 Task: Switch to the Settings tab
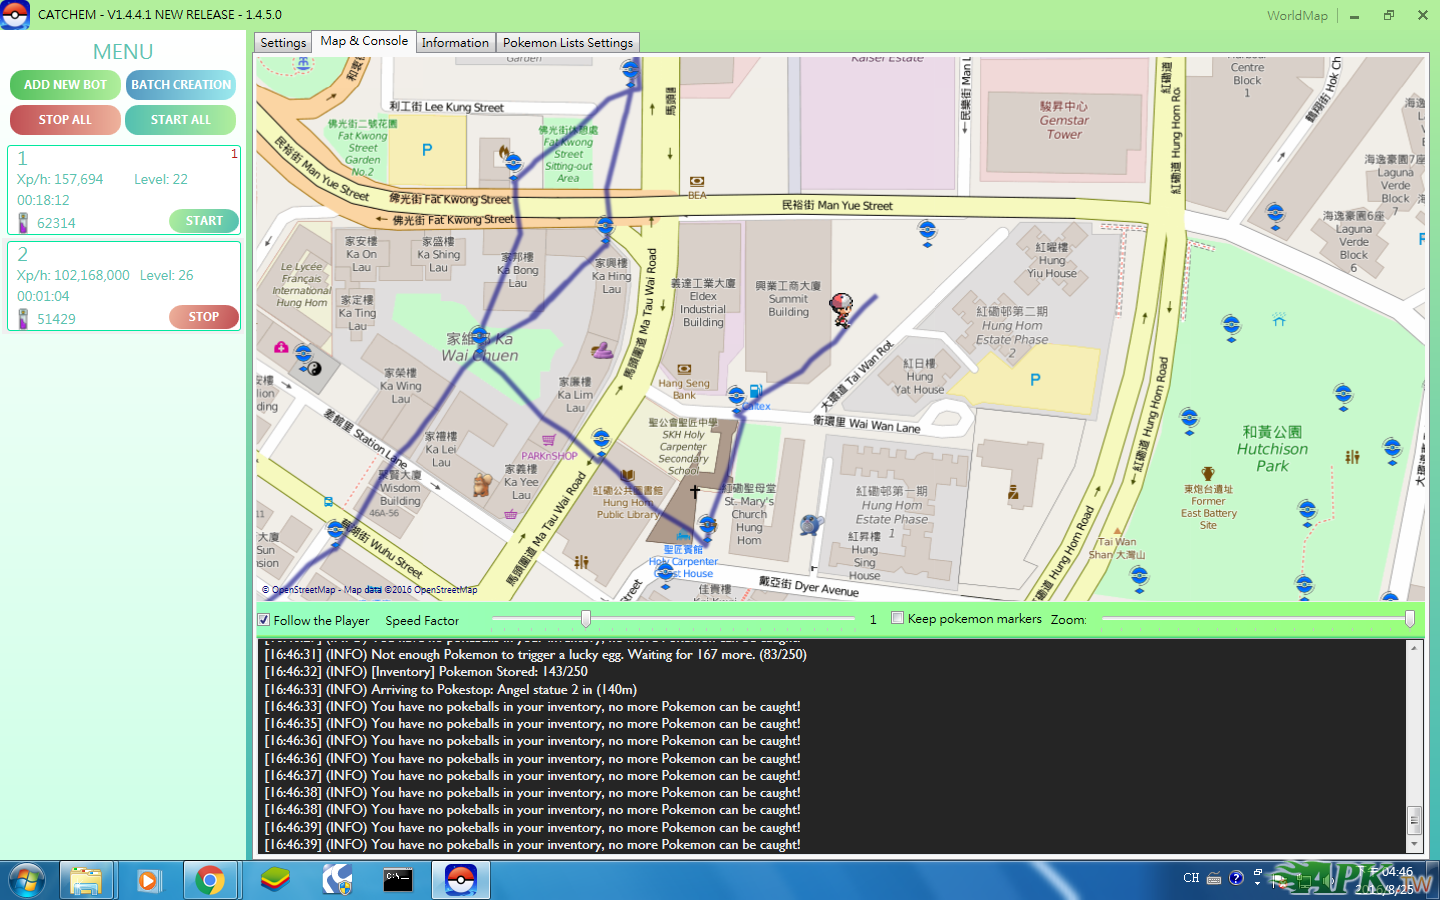(x=283, y=43)
